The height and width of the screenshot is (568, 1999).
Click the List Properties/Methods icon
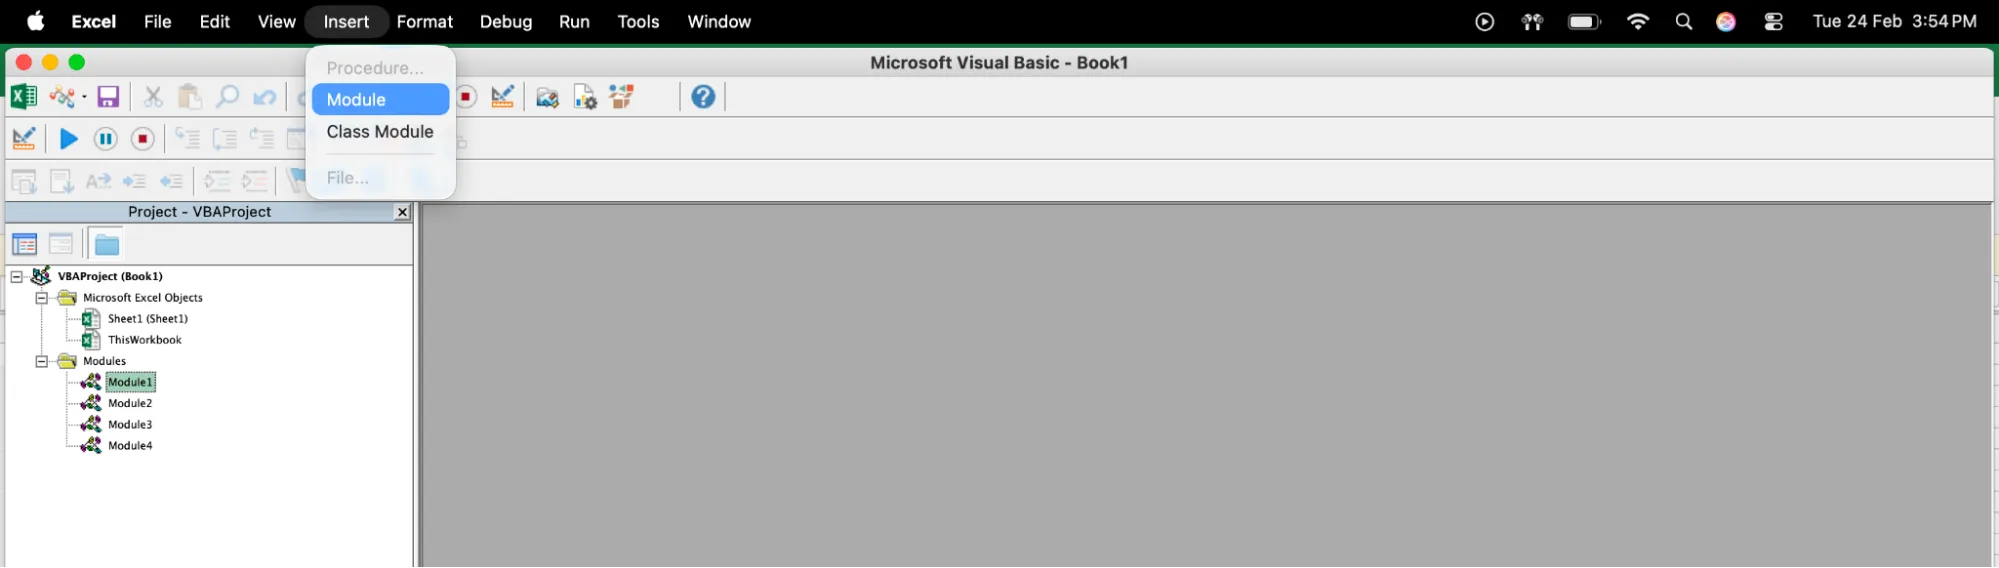(x=24, y=181)
